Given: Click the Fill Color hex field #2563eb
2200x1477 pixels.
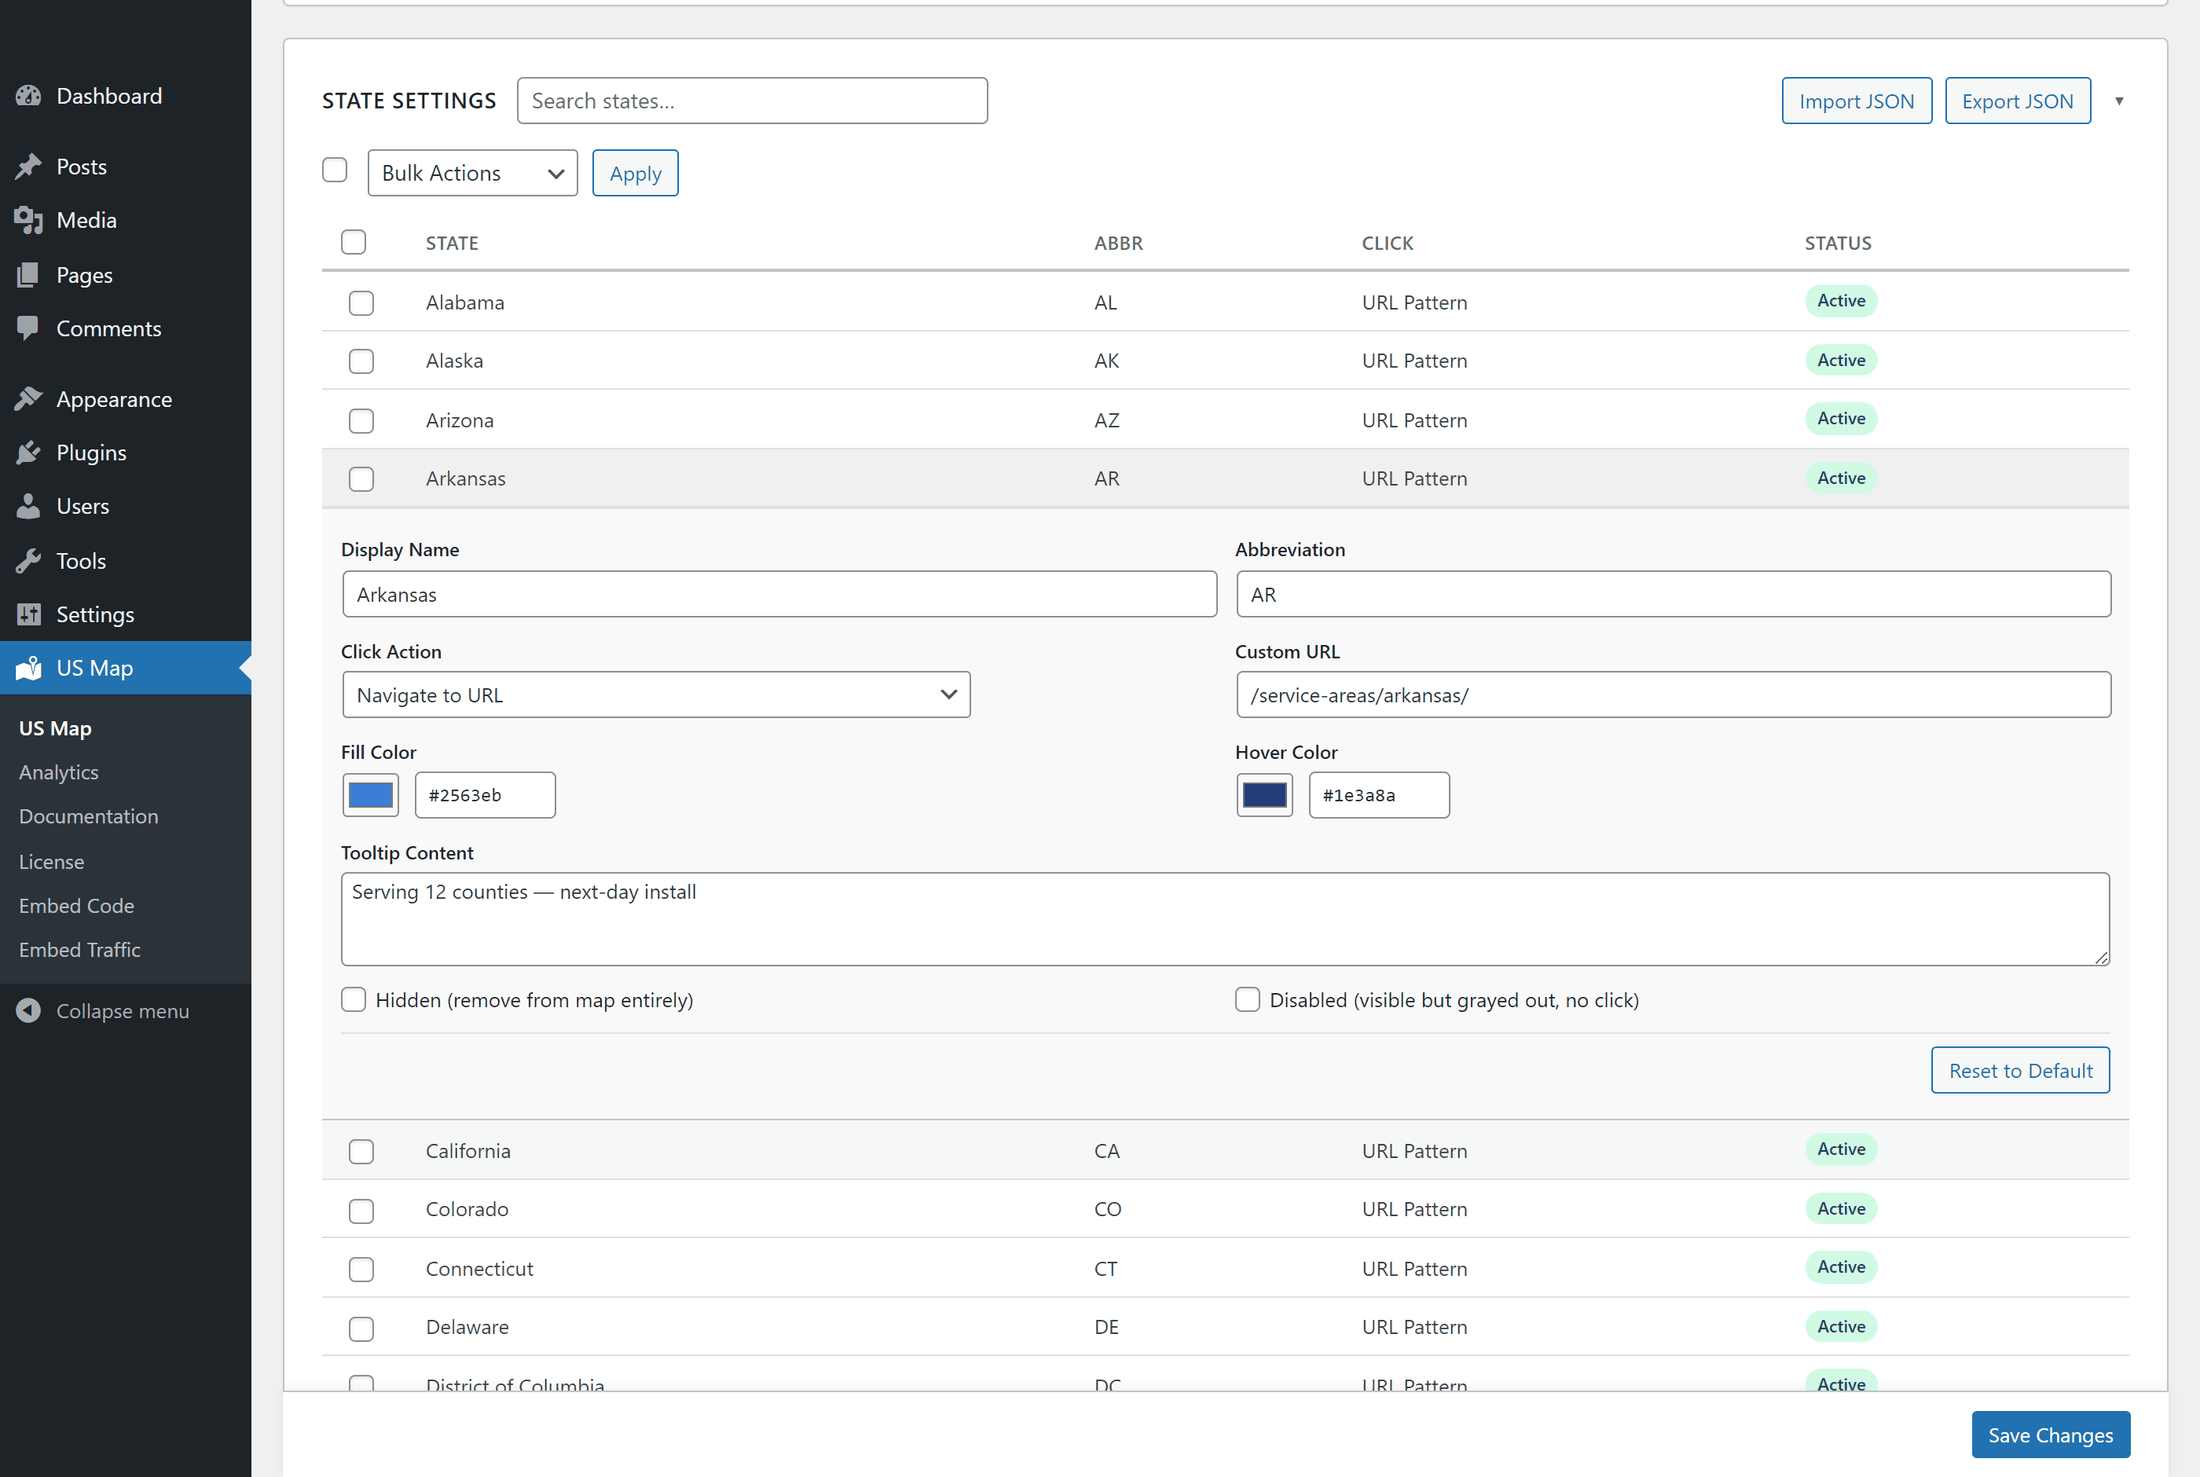Looking at the screenshot, I should pos(486,795).
